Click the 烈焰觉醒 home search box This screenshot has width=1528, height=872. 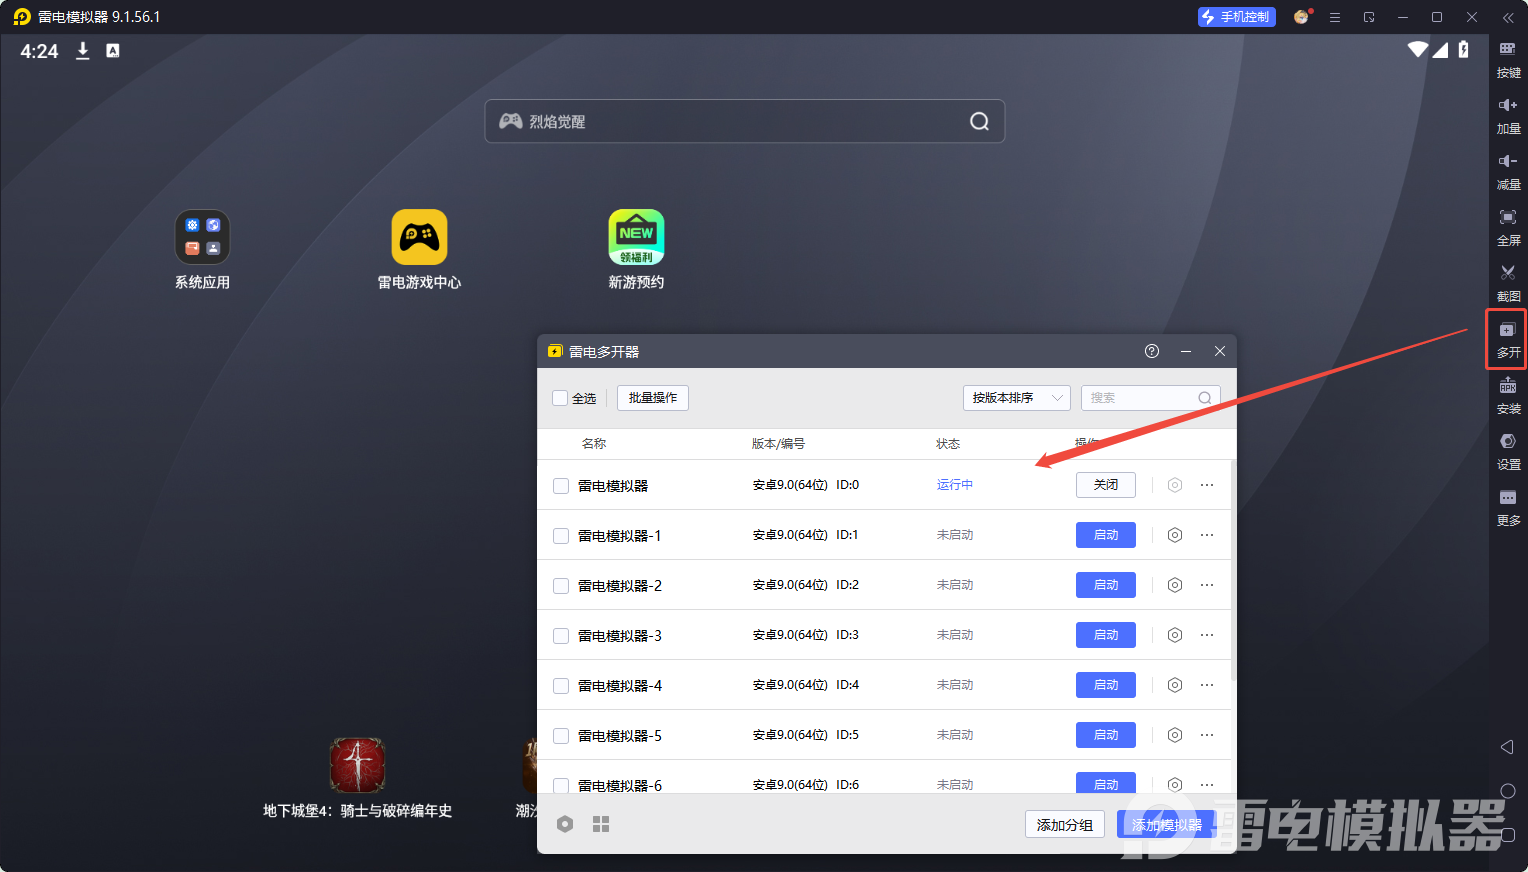pos(745,121)
